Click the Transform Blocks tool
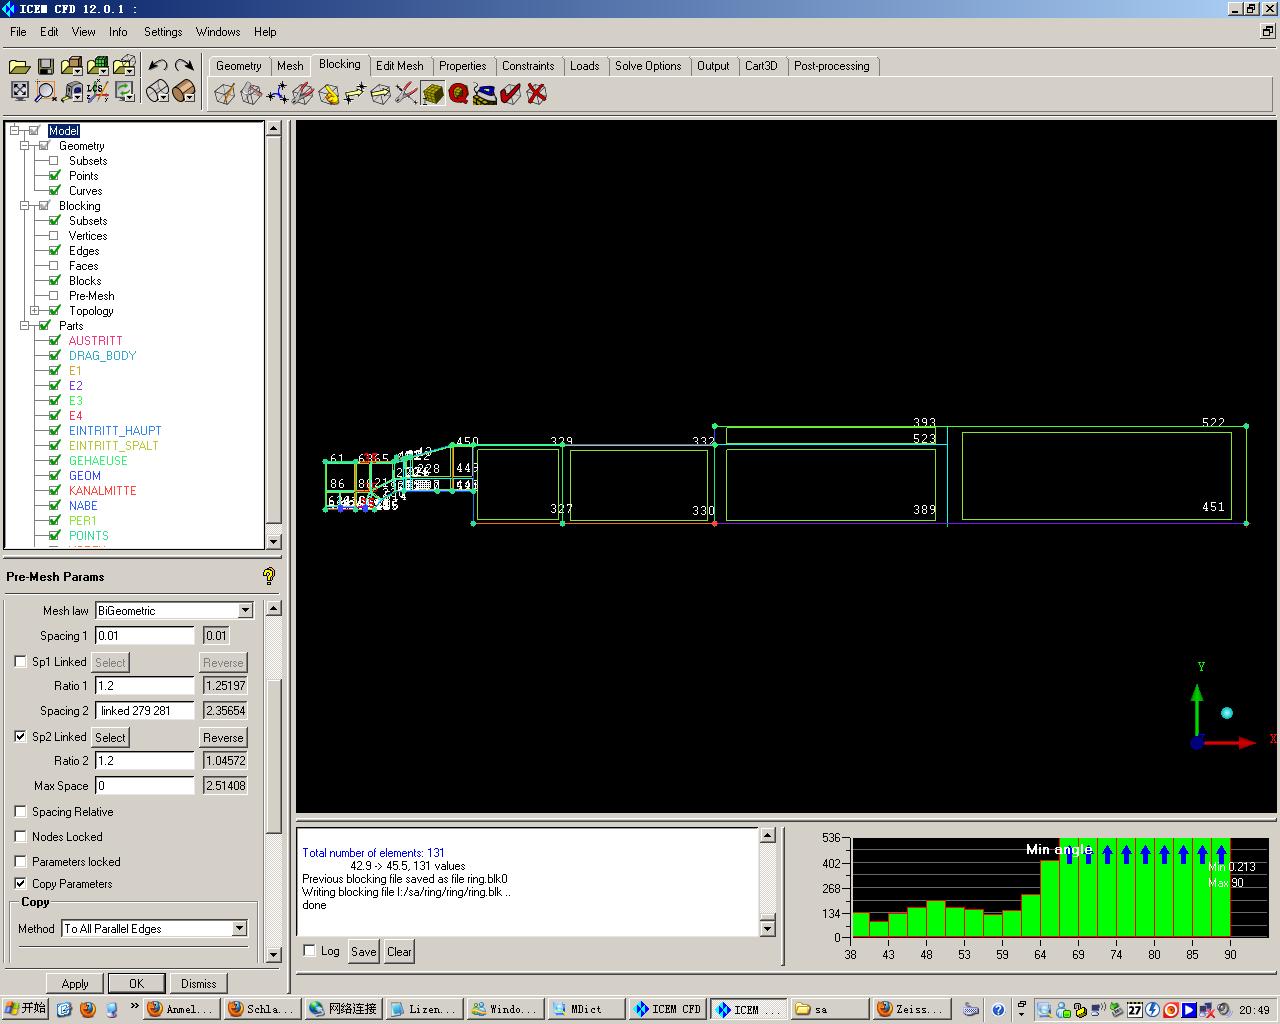 [x=381, y=94]
